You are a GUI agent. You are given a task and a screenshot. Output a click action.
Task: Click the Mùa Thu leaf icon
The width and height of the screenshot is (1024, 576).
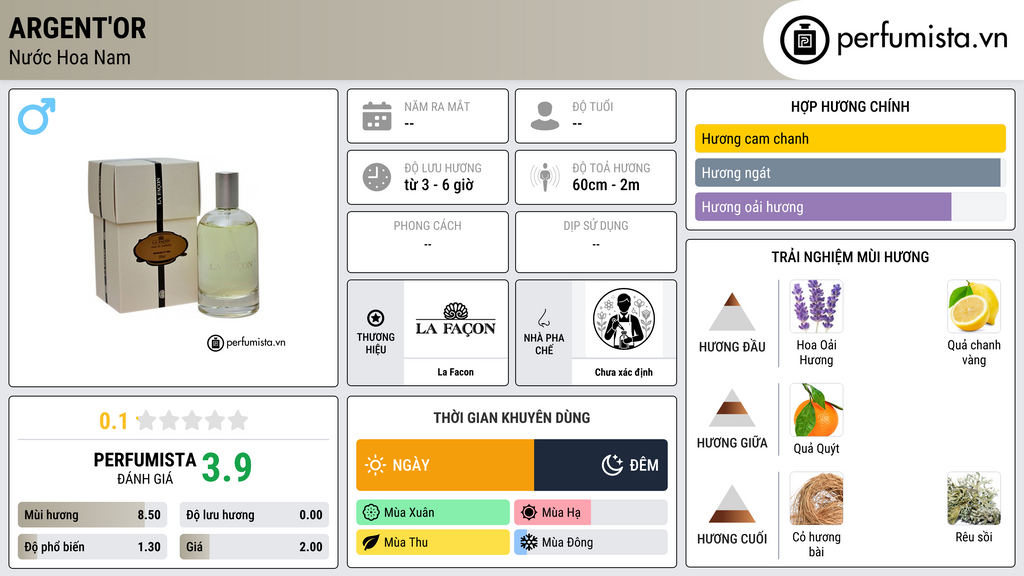pos(371,542)
